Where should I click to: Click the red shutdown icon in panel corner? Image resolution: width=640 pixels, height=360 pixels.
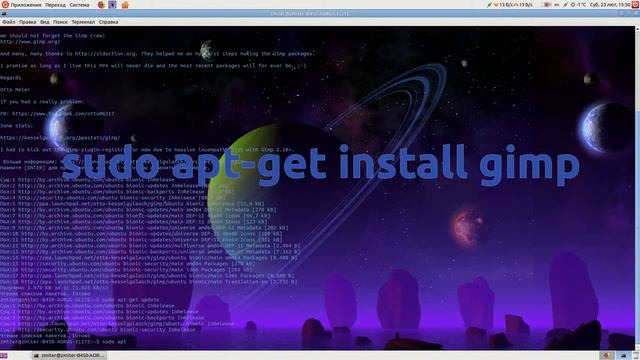pos(635,5)
